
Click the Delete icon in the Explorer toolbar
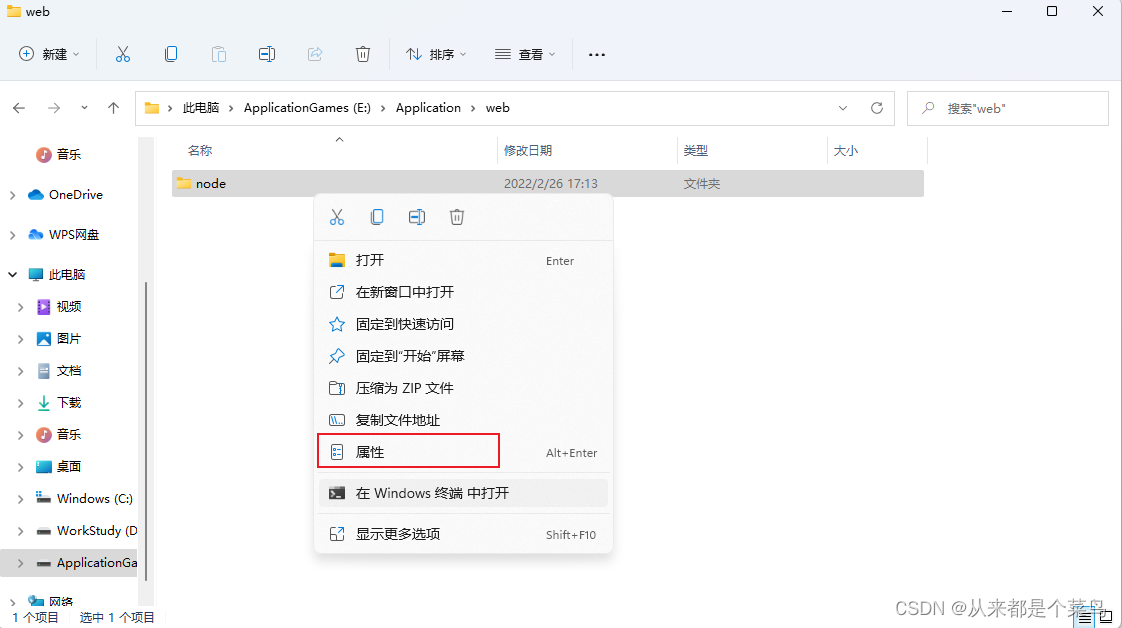pos(363,54)
